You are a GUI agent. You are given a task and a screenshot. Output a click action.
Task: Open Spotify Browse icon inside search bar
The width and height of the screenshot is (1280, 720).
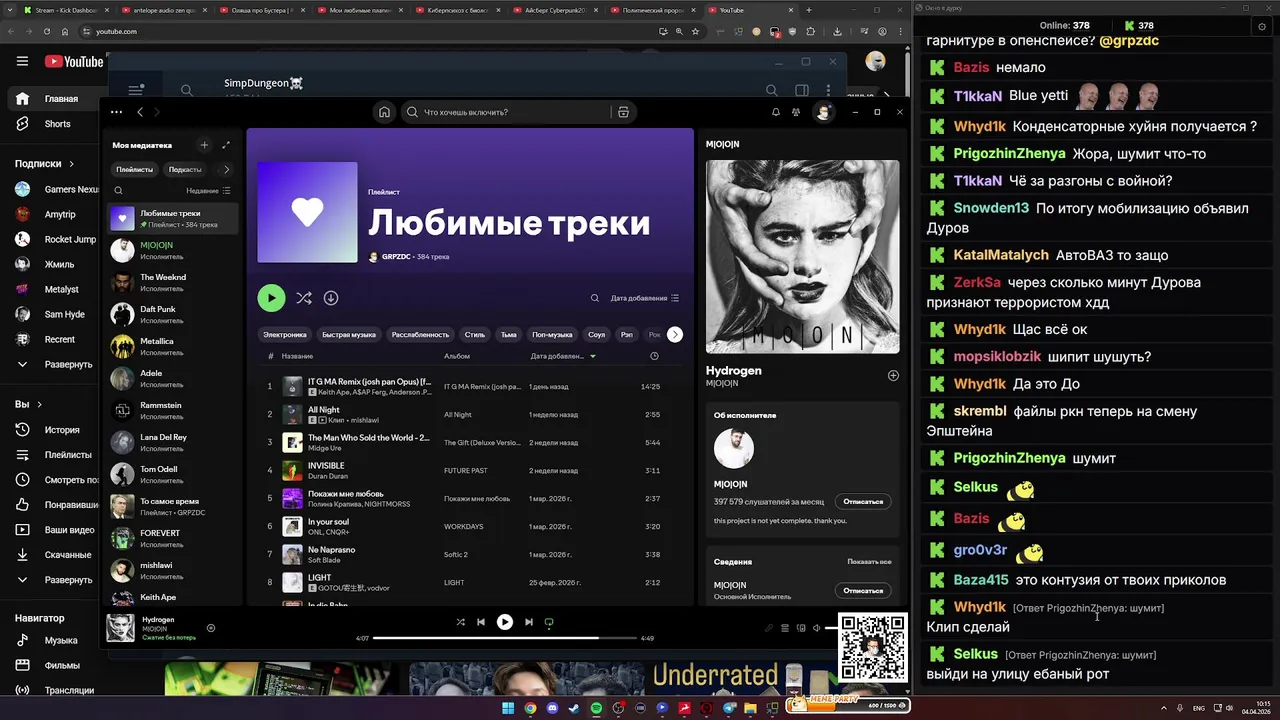tap(623, 112)
